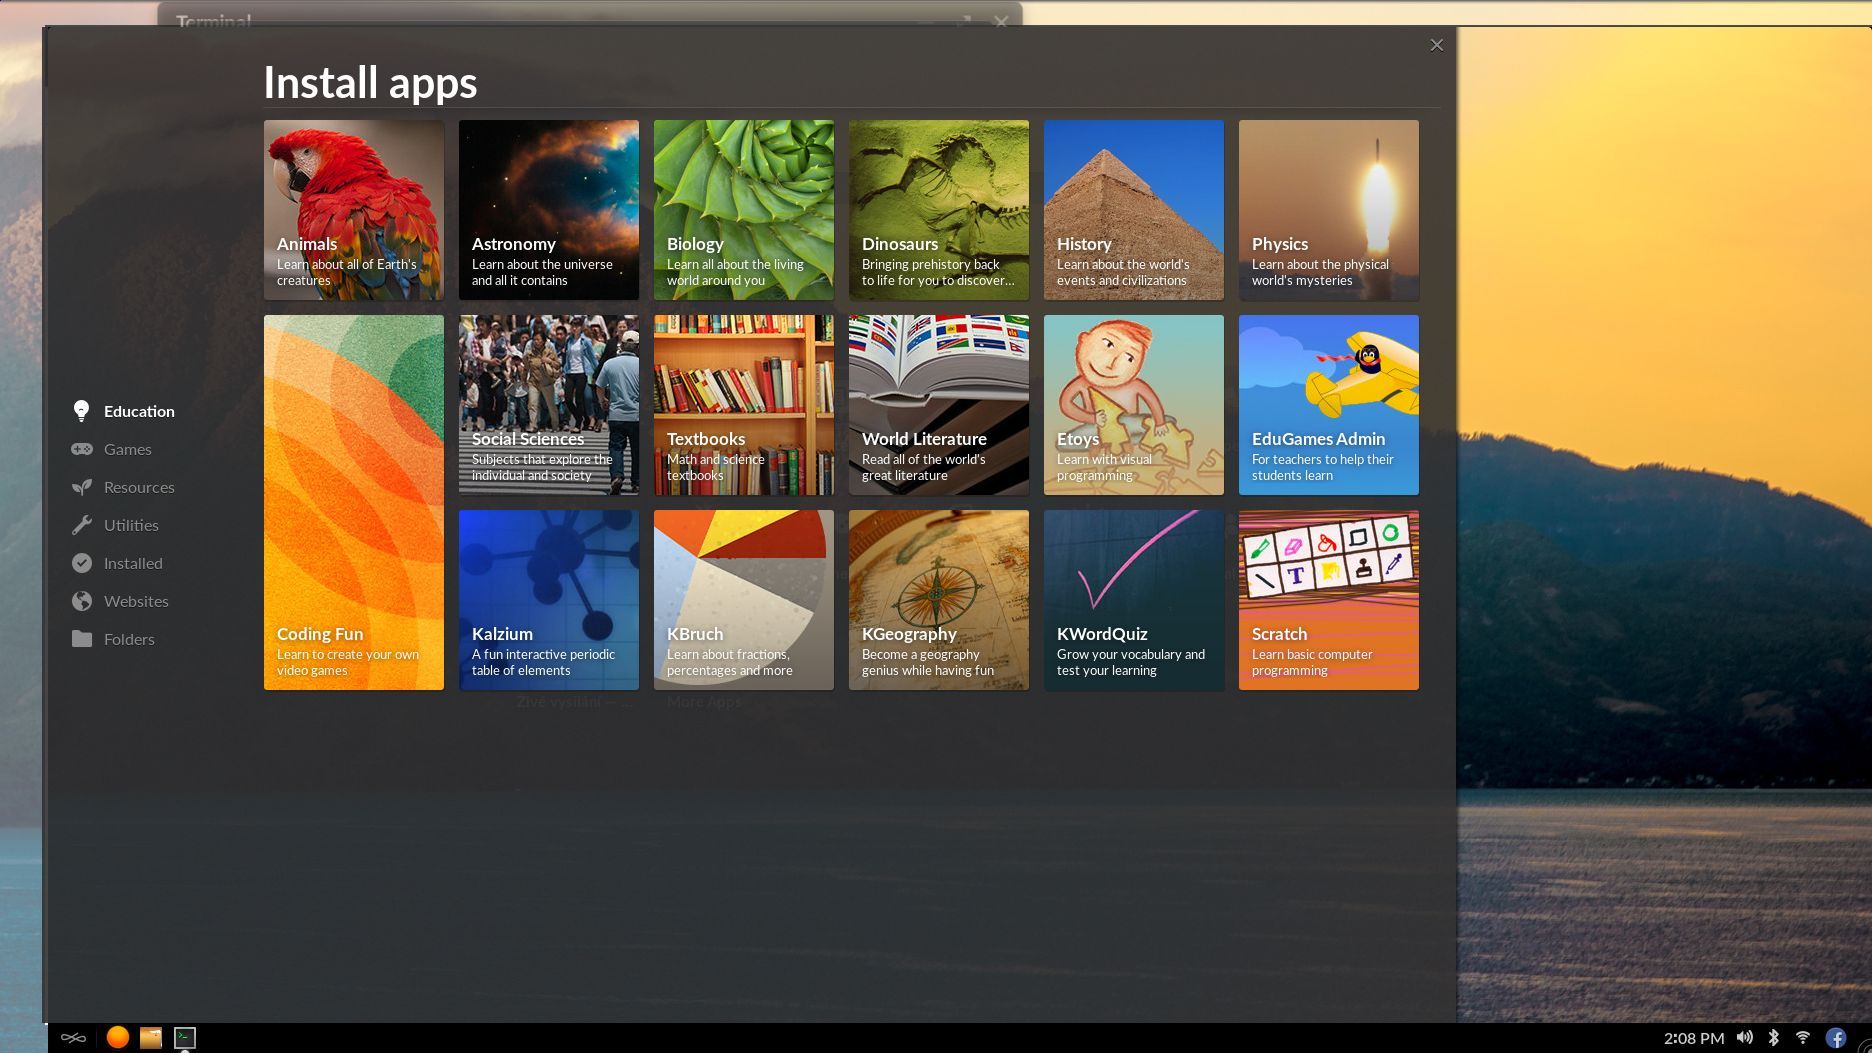Open the Astronomy app tile

pos(549,210)
